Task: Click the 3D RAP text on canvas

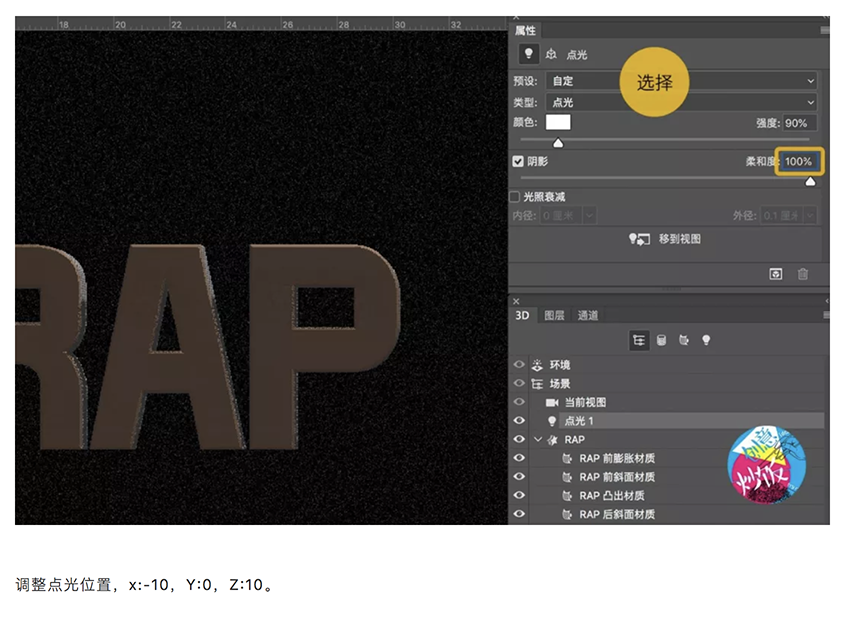Action: 208,347
